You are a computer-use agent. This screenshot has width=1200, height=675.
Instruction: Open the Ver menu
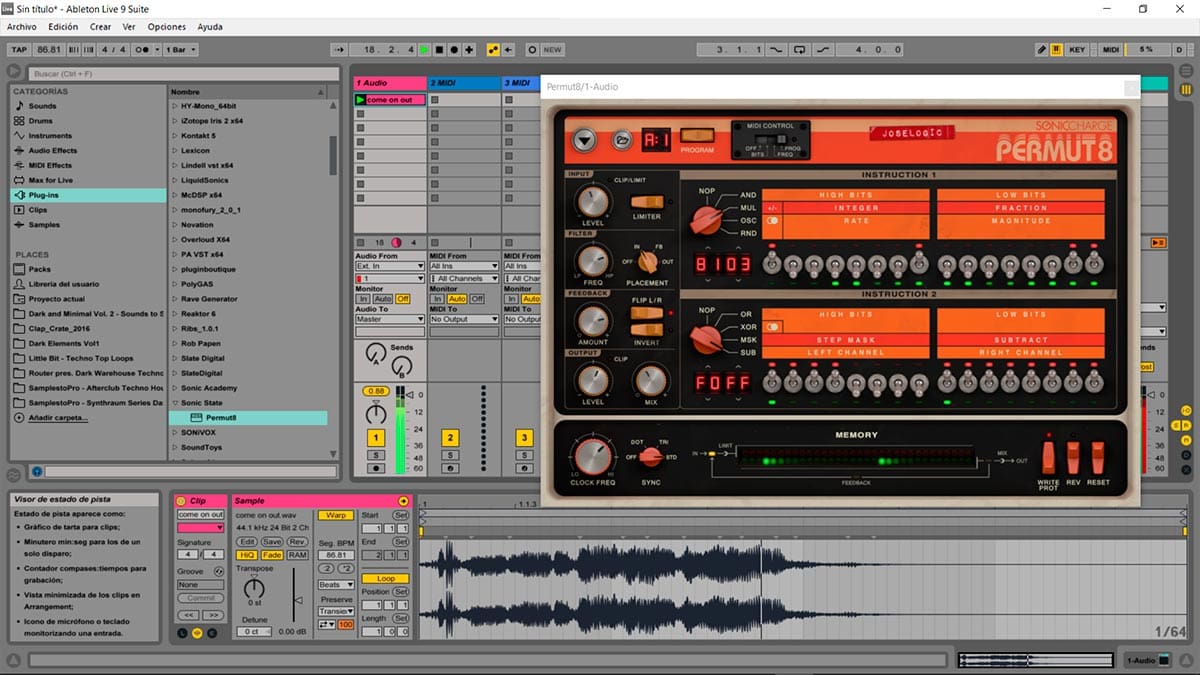129,27
